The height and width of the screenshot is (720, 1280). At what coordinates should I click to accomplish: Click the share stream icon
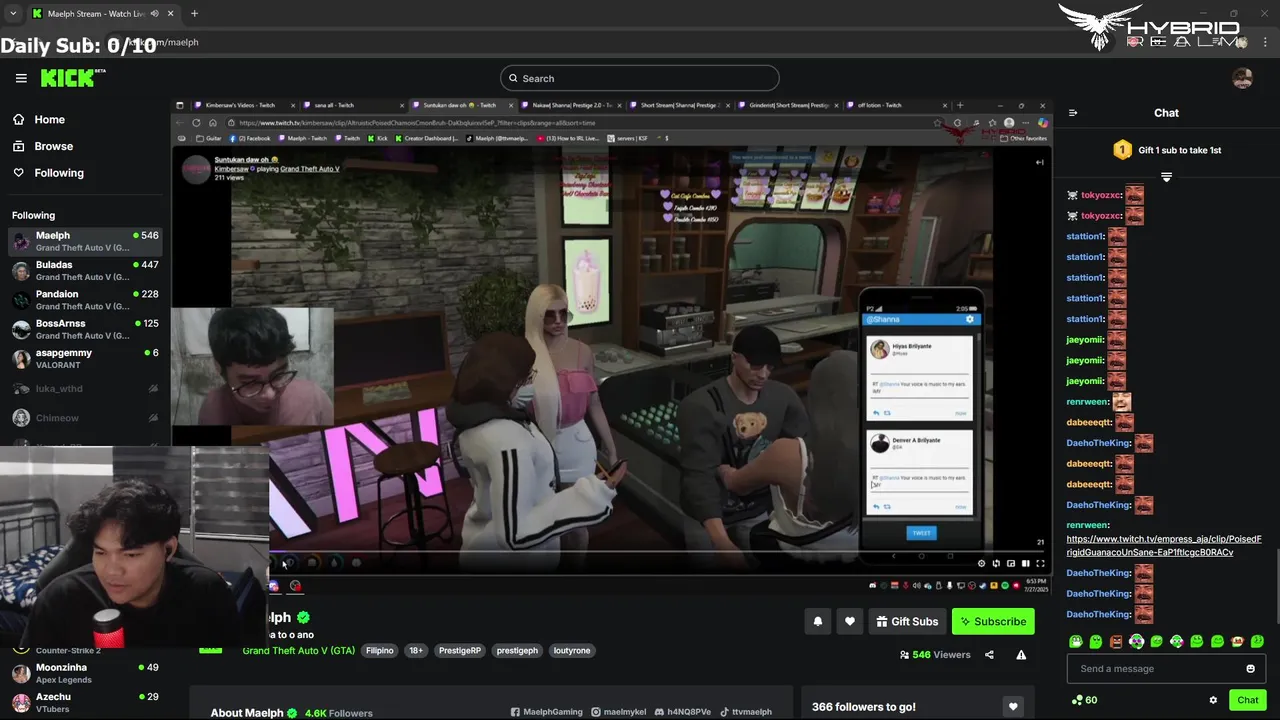tap(989, 655)
